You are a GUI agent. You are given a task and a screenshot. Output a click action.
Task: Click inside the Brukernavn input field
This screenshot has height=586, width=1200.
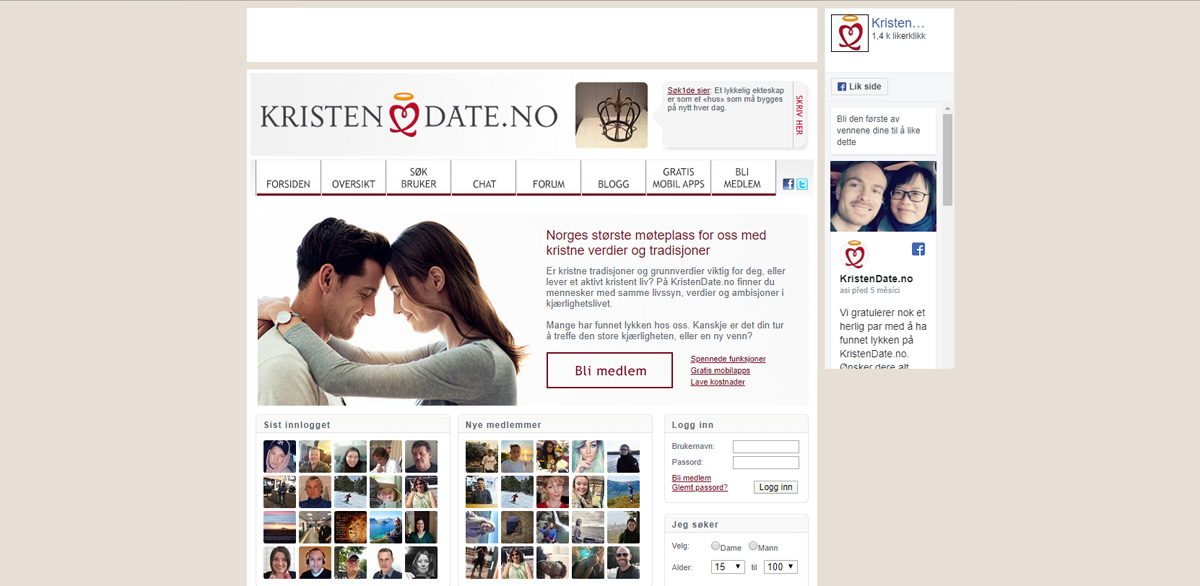[x=765, y=446]
